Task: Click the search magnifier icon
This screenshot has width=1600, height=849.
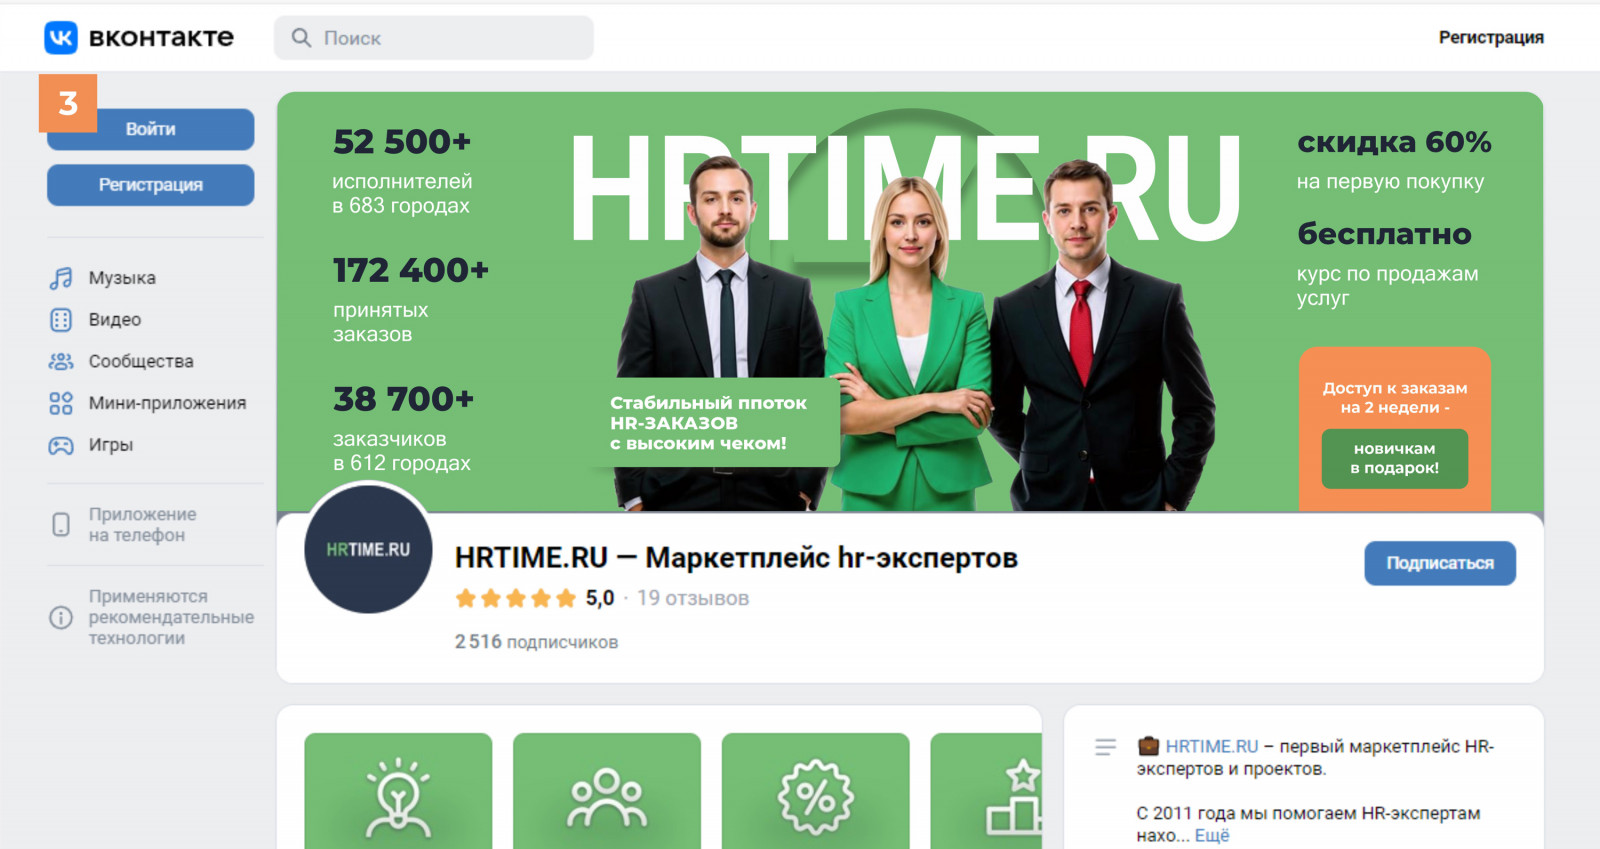Action: click(301, 38)
